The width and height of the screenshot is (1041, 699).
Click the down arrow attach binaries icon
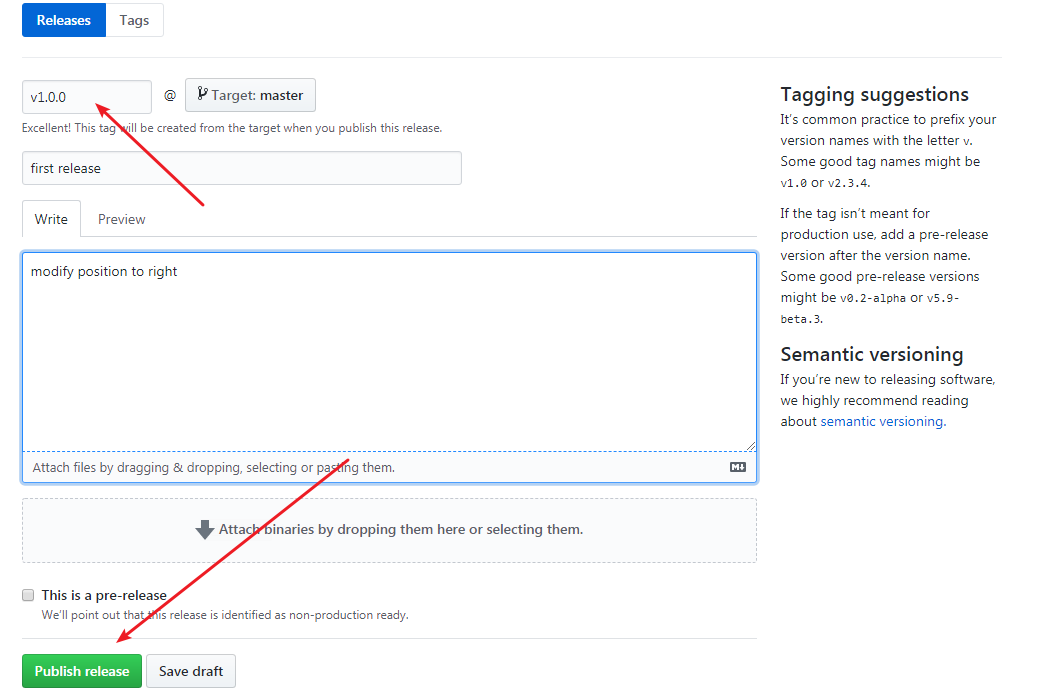204,530
